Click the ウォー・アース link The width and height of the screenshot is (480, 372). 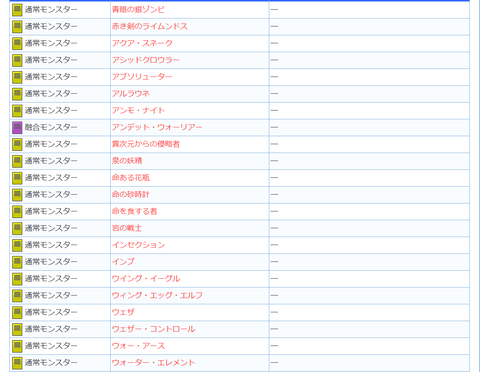(x=138, y=346)
